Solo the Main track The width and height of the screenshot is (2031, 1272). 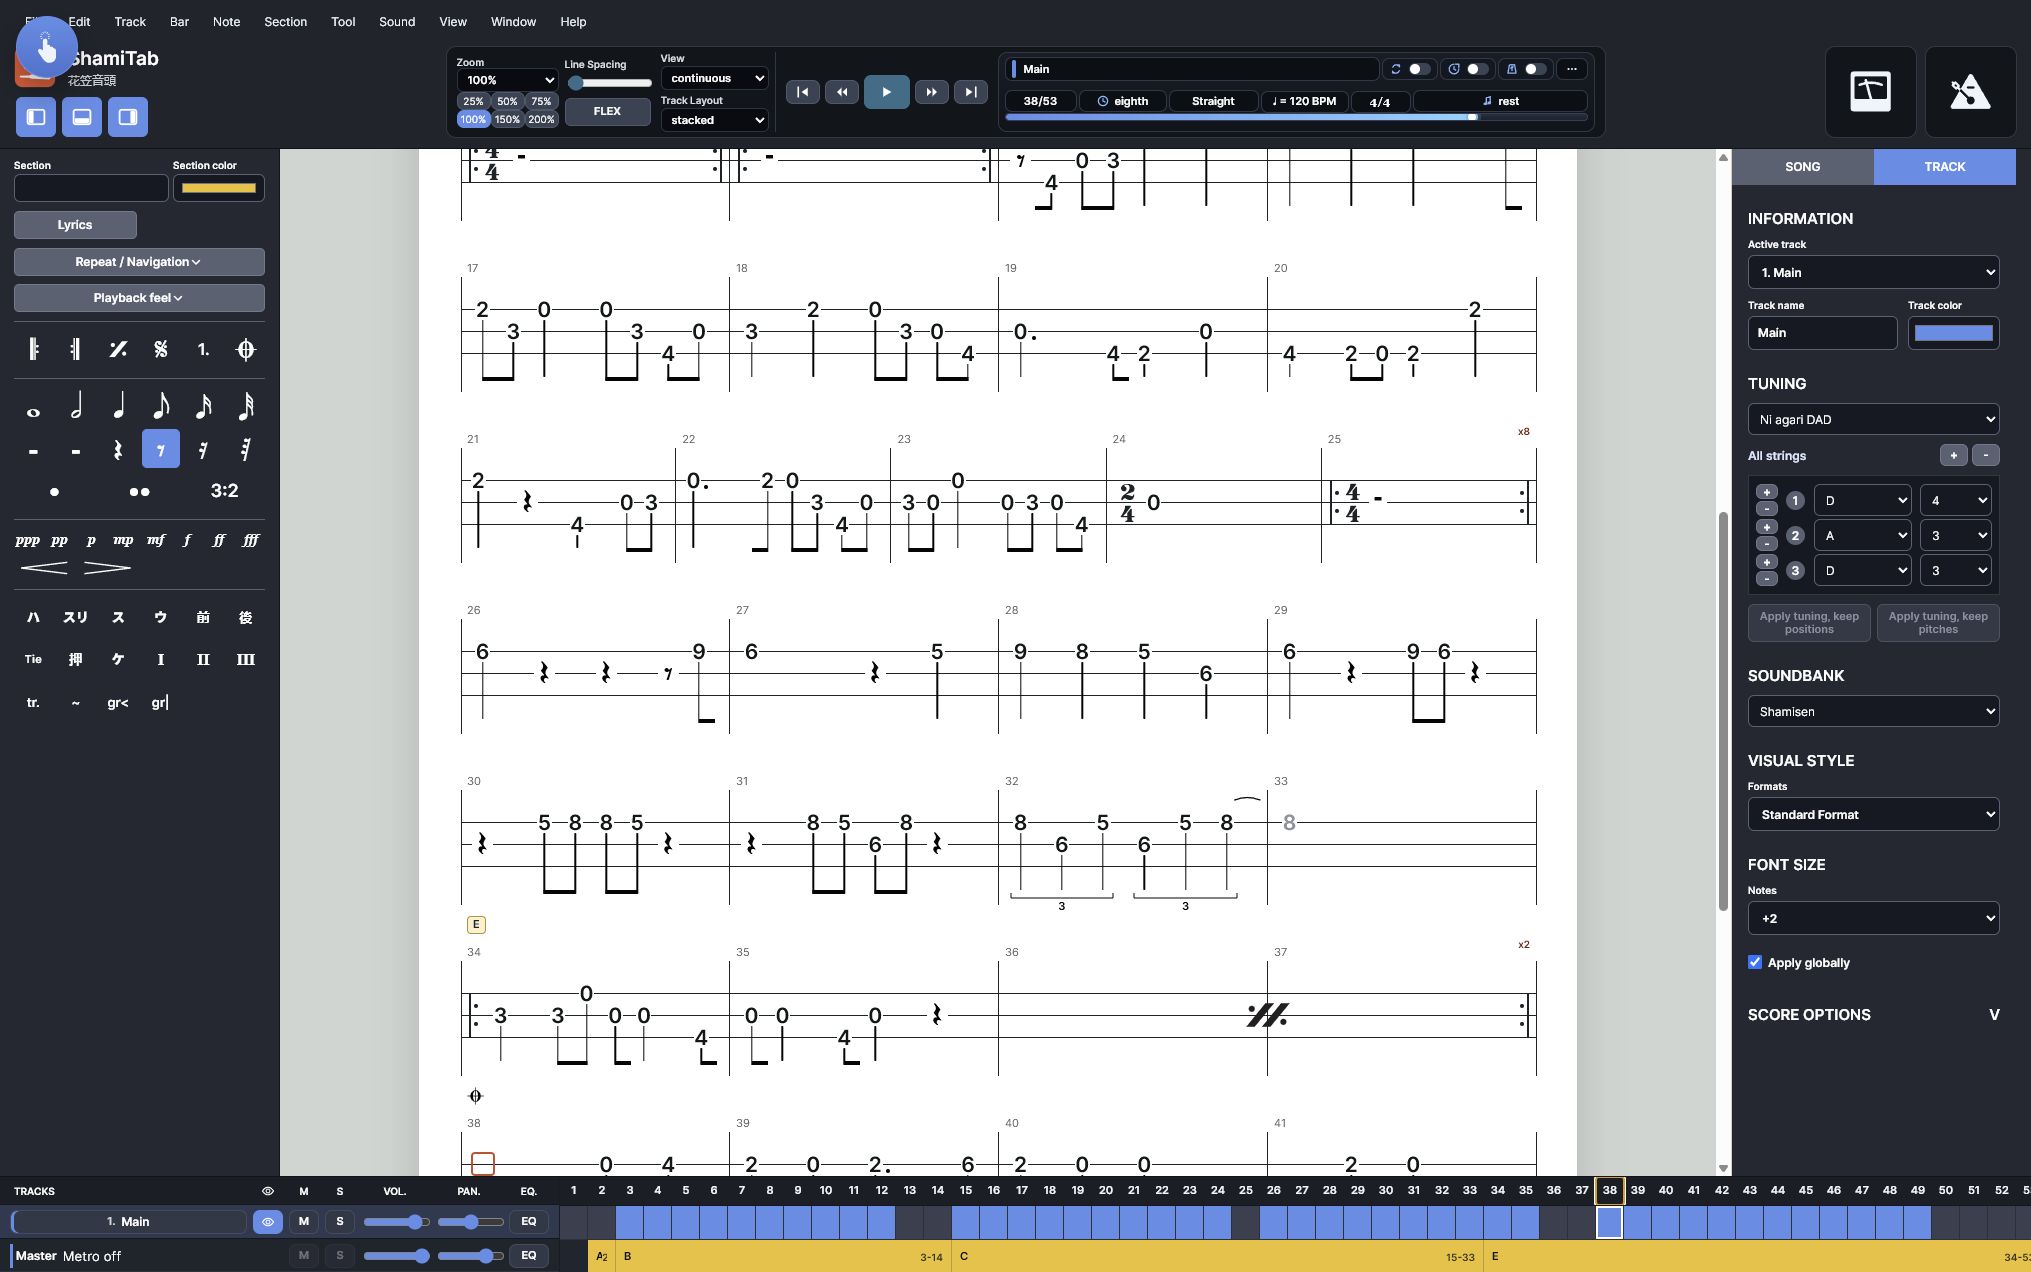(340, 1221)
